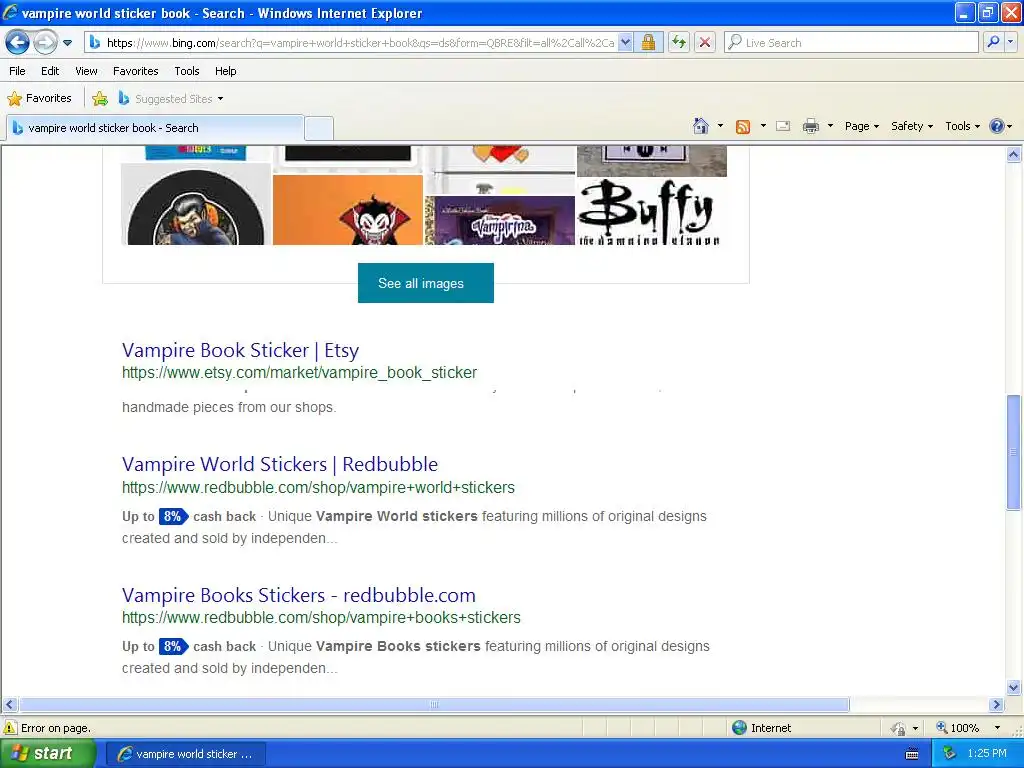The height and width of the screenshot is (768, 1024).
Task: Open the recent pages dropdown arrow
Action: [x=67, y=43]
